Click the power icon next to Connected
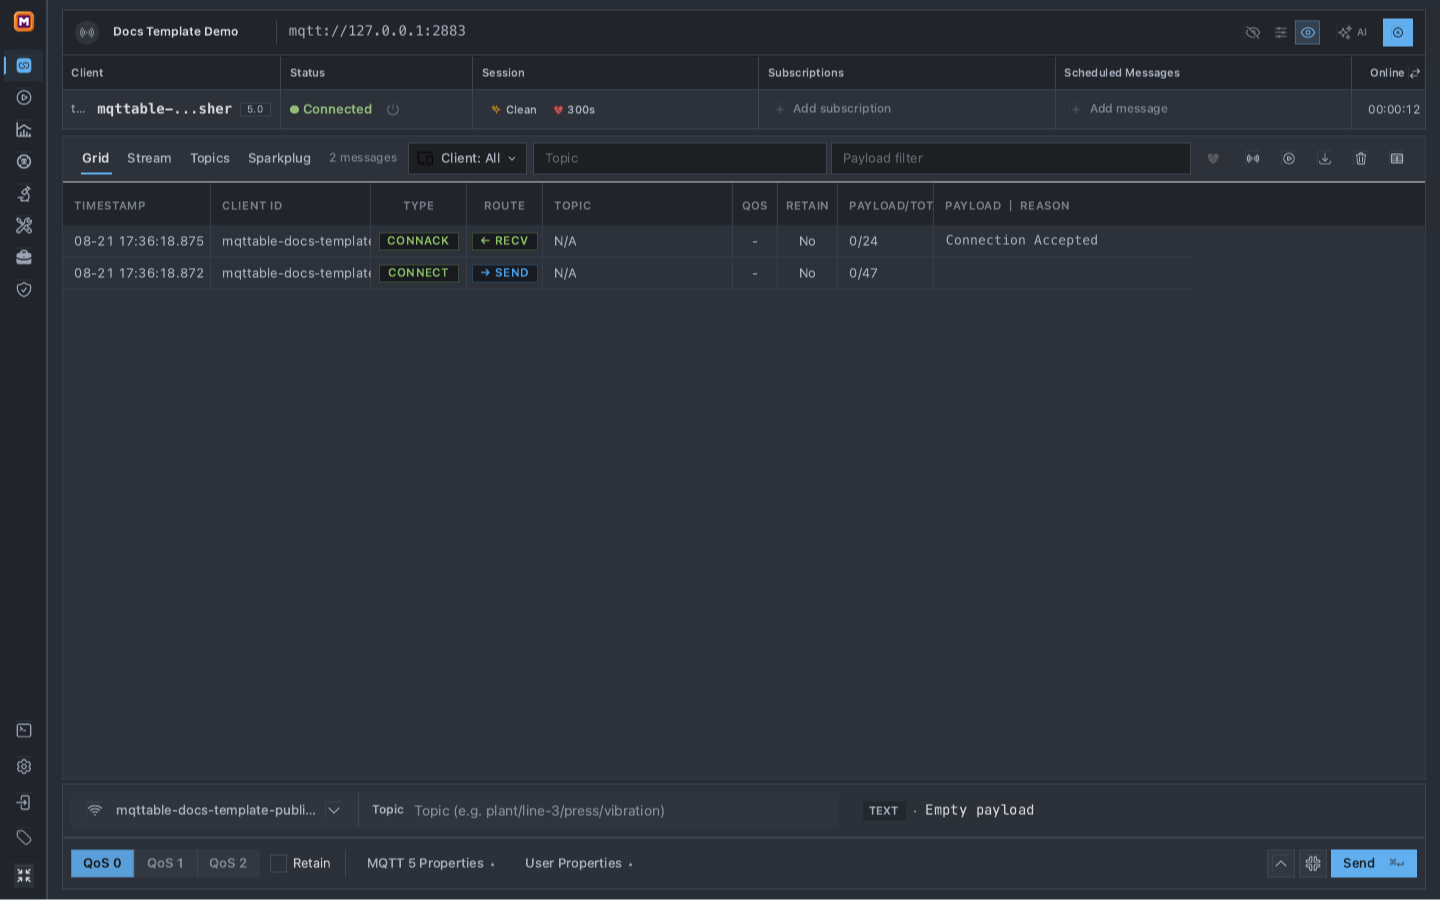This screenshot has width=1440, height=900. (x=393, y=110)
